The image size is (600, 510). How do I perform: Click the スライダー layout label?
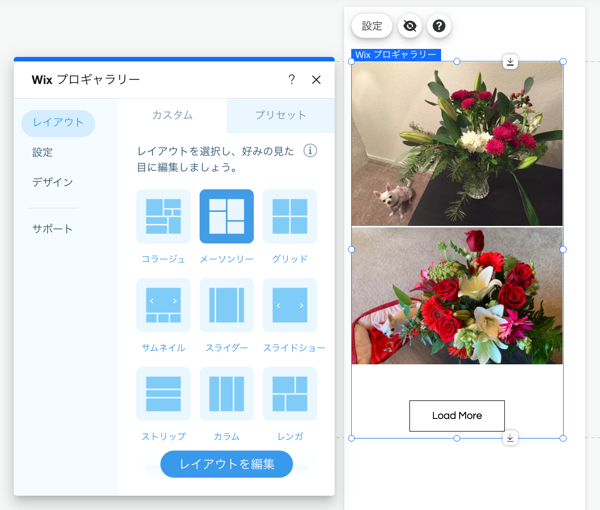pyautogui.click(x=227, y=348)
